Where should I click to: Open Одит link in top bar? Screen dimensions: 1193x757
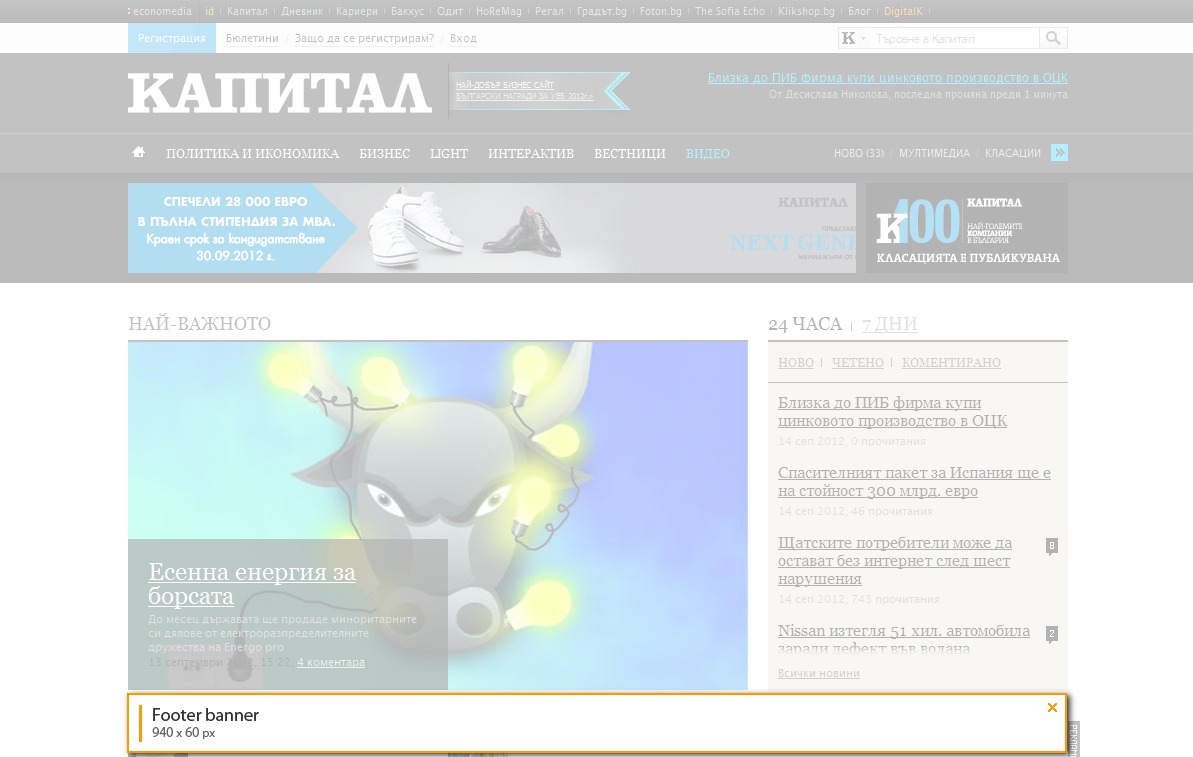pyautogui.click(x=450, y=11)
